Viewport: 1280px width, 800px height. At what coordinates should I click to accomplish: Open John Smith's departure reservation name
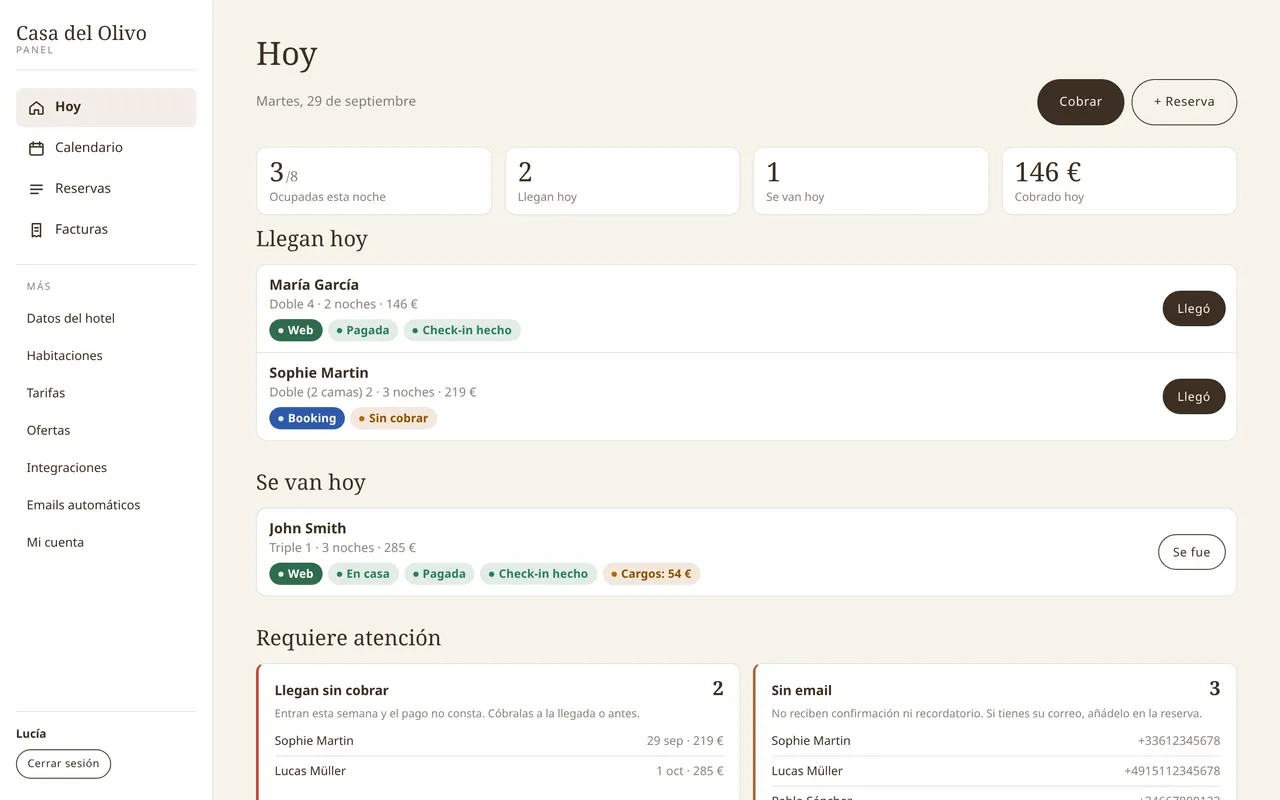click(308, 528)
